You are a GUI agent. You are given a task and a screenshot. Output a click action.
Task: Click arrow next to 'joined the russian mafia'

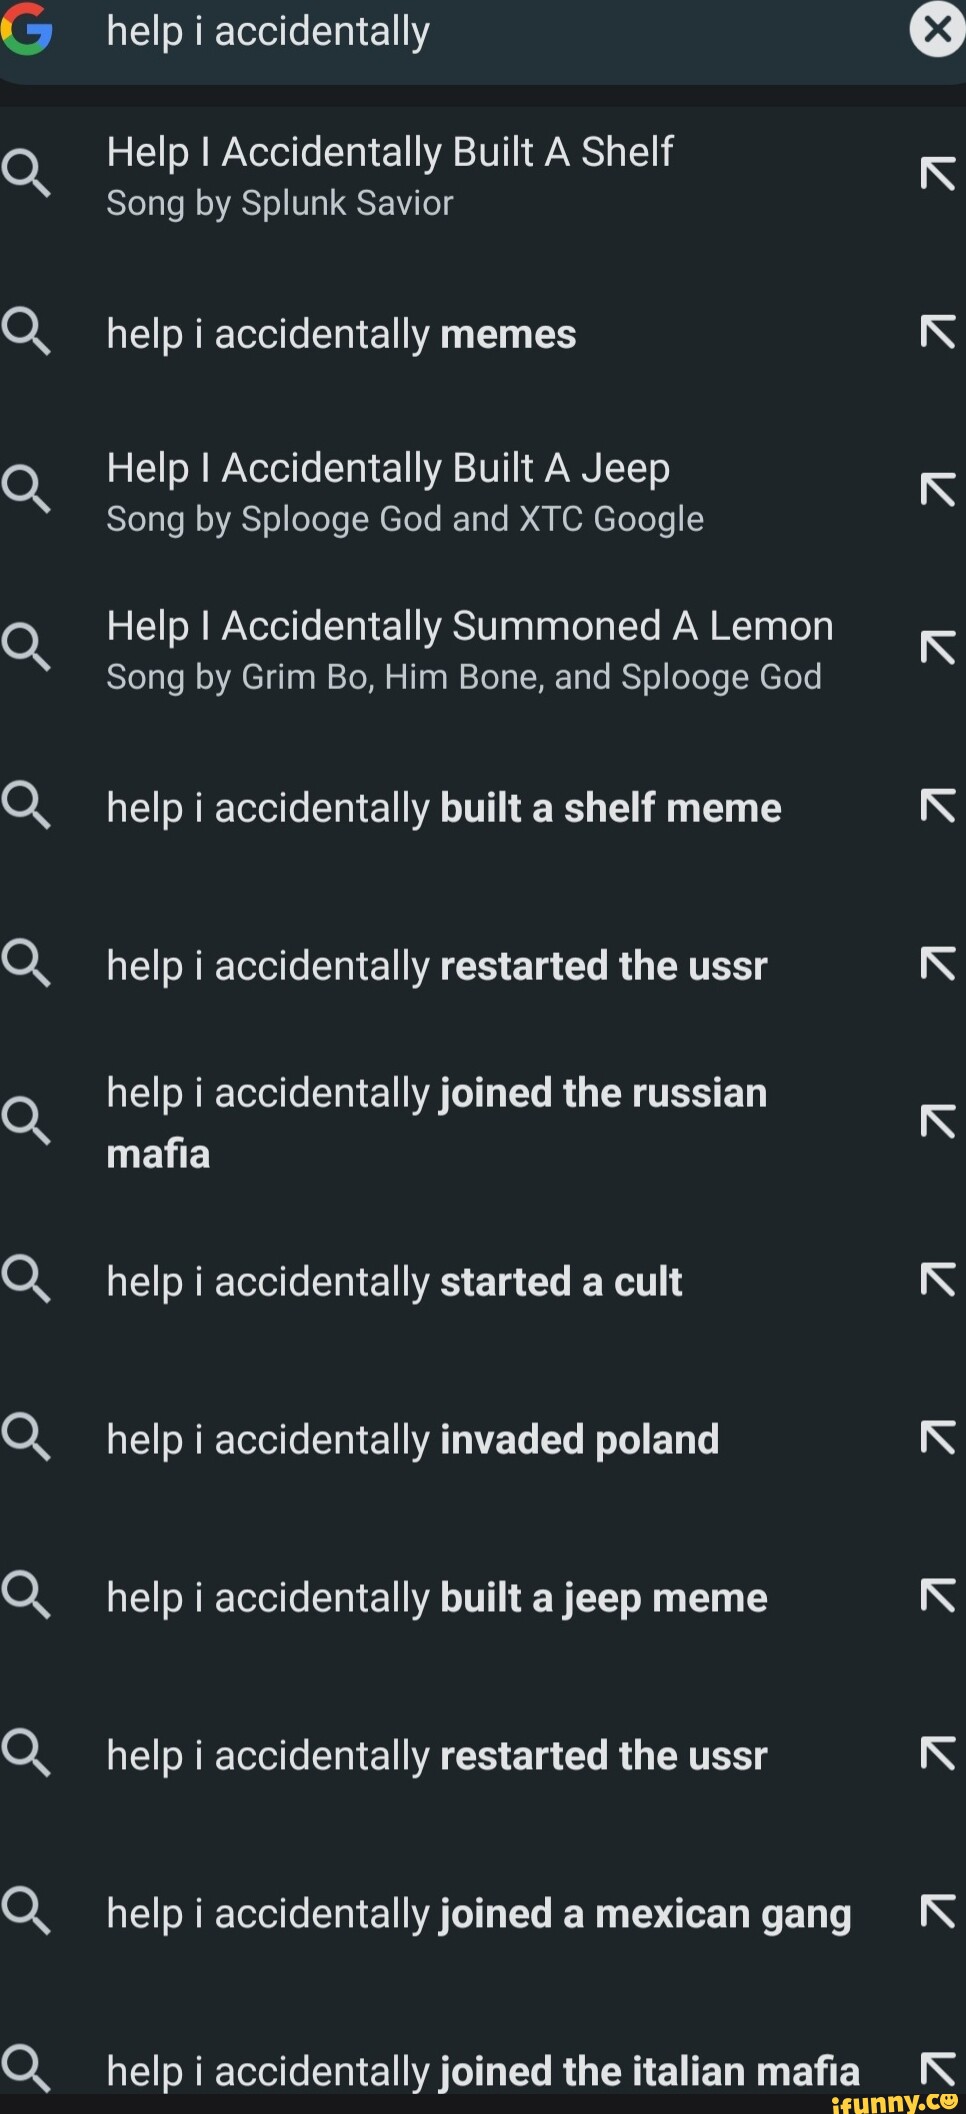tap(937, 1122)
